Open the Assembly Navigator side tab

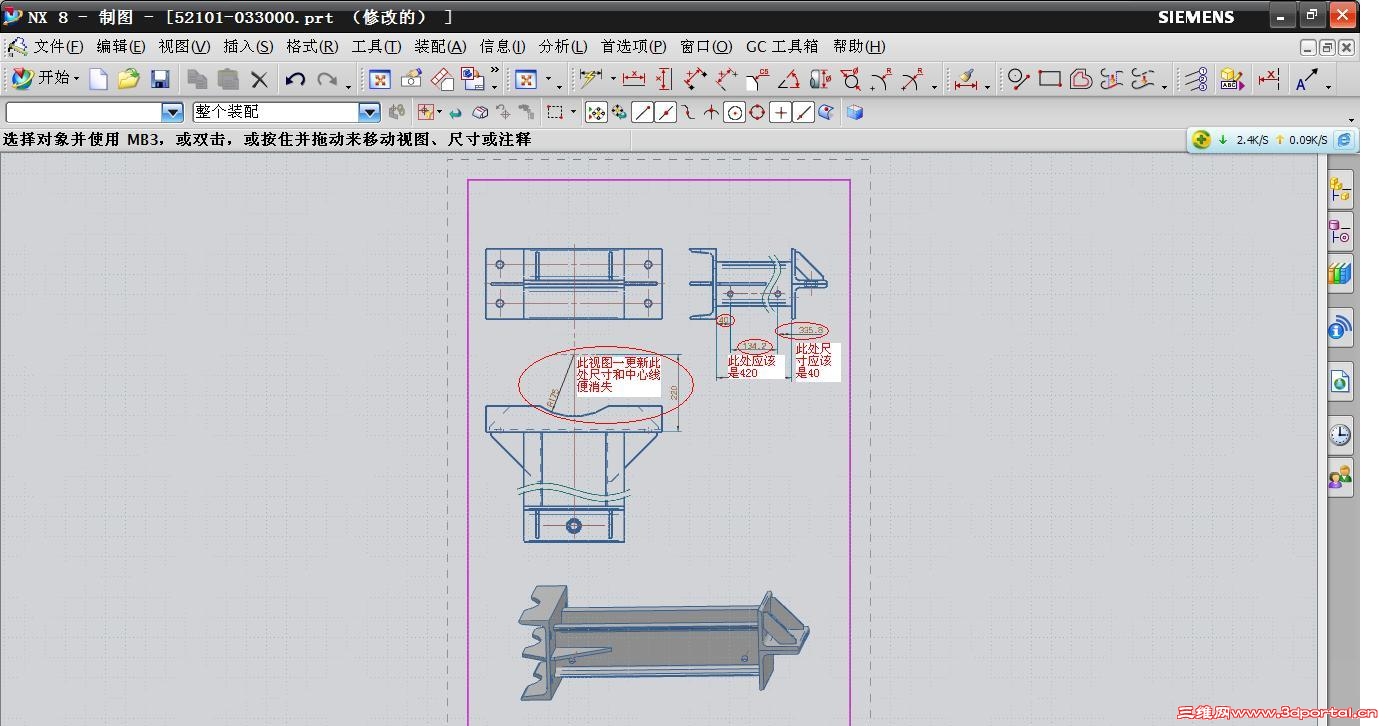pyautogui.click(x=1340, y=190)
